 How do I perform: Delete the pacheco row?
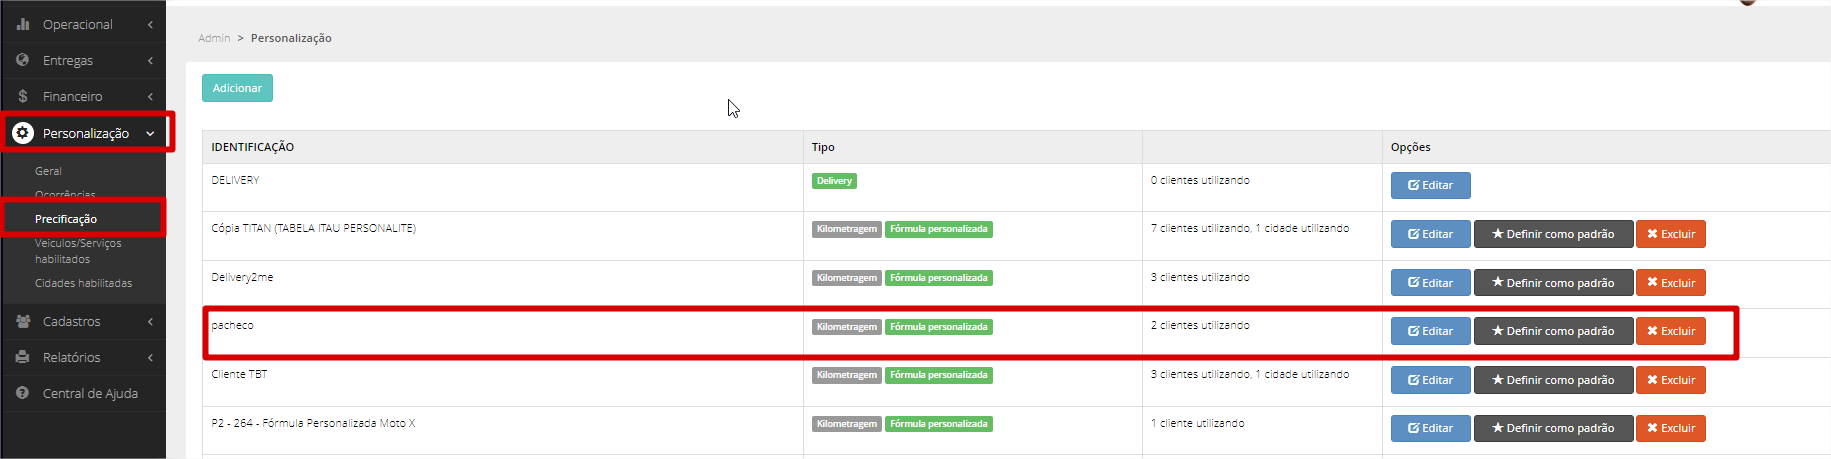pyautogui.click(x=1671, y=331)
